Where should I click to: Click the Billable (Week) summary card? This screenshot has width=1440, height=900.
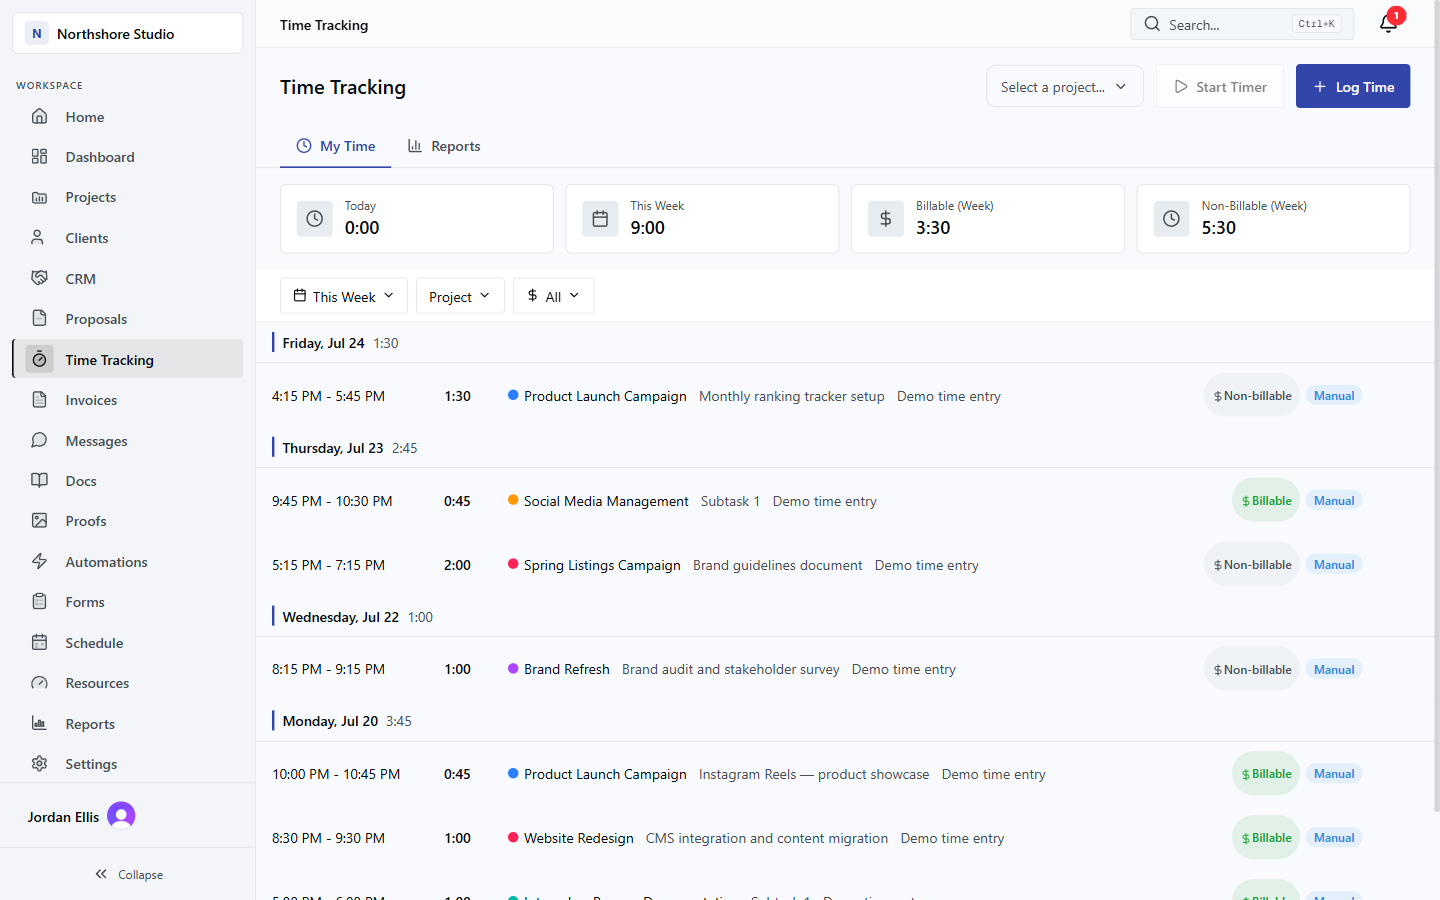click(x=988, y=219)
